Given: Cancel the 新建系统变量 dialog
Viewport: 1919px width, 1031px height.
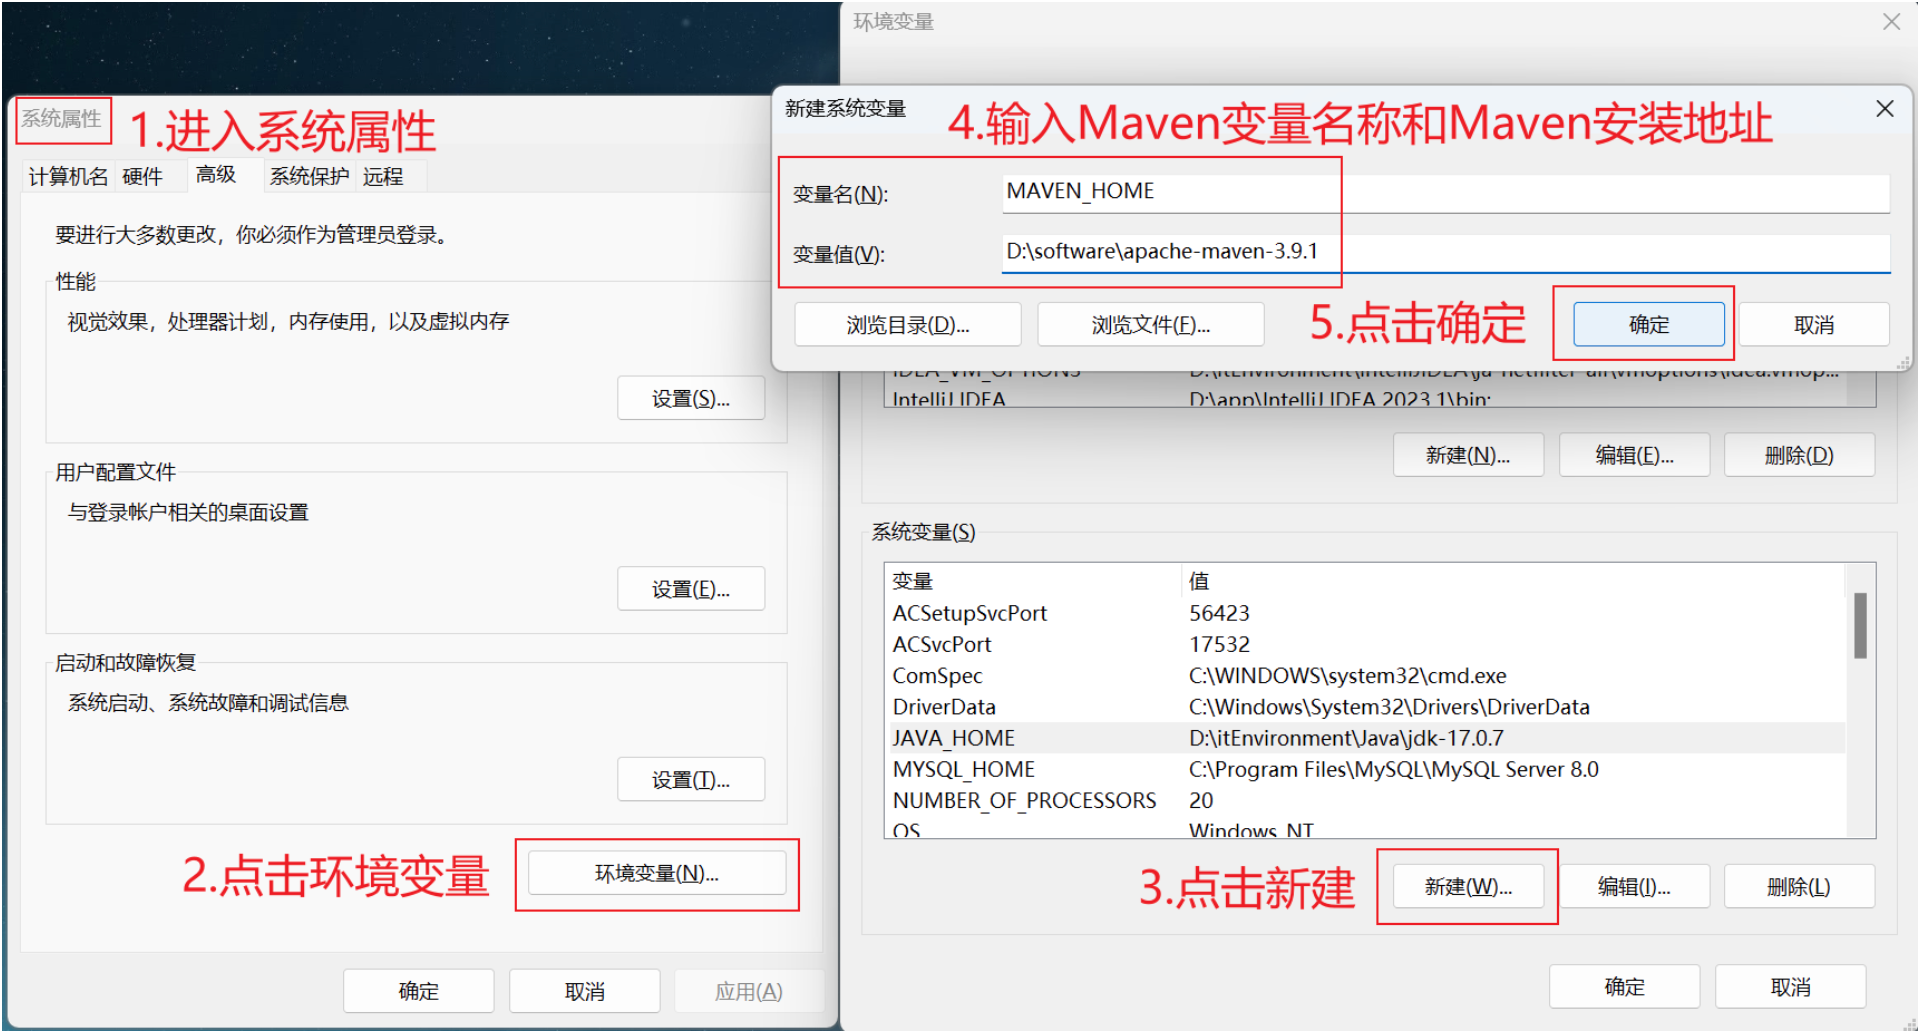Looking at the screenshot, I should [1814, 325].
